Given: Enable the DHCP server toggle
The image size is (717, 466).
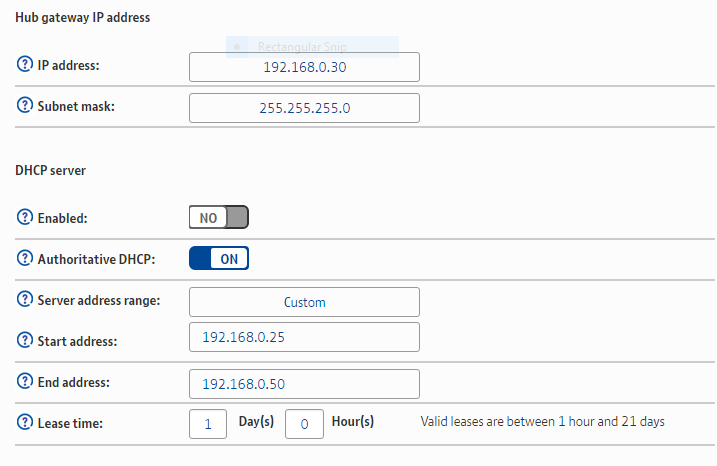Looking at the screenshot, I should 218,217.
